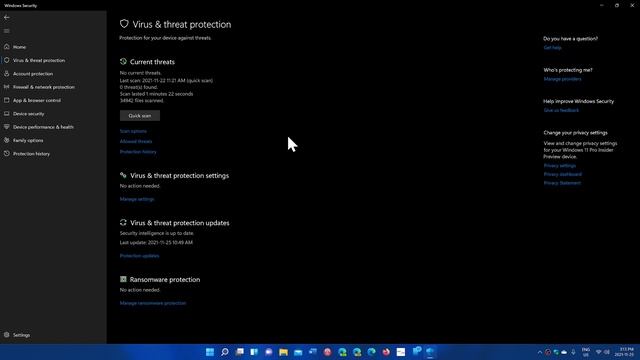Open File Explorer from taskbar
640x360 pixels.
[283, 352]
